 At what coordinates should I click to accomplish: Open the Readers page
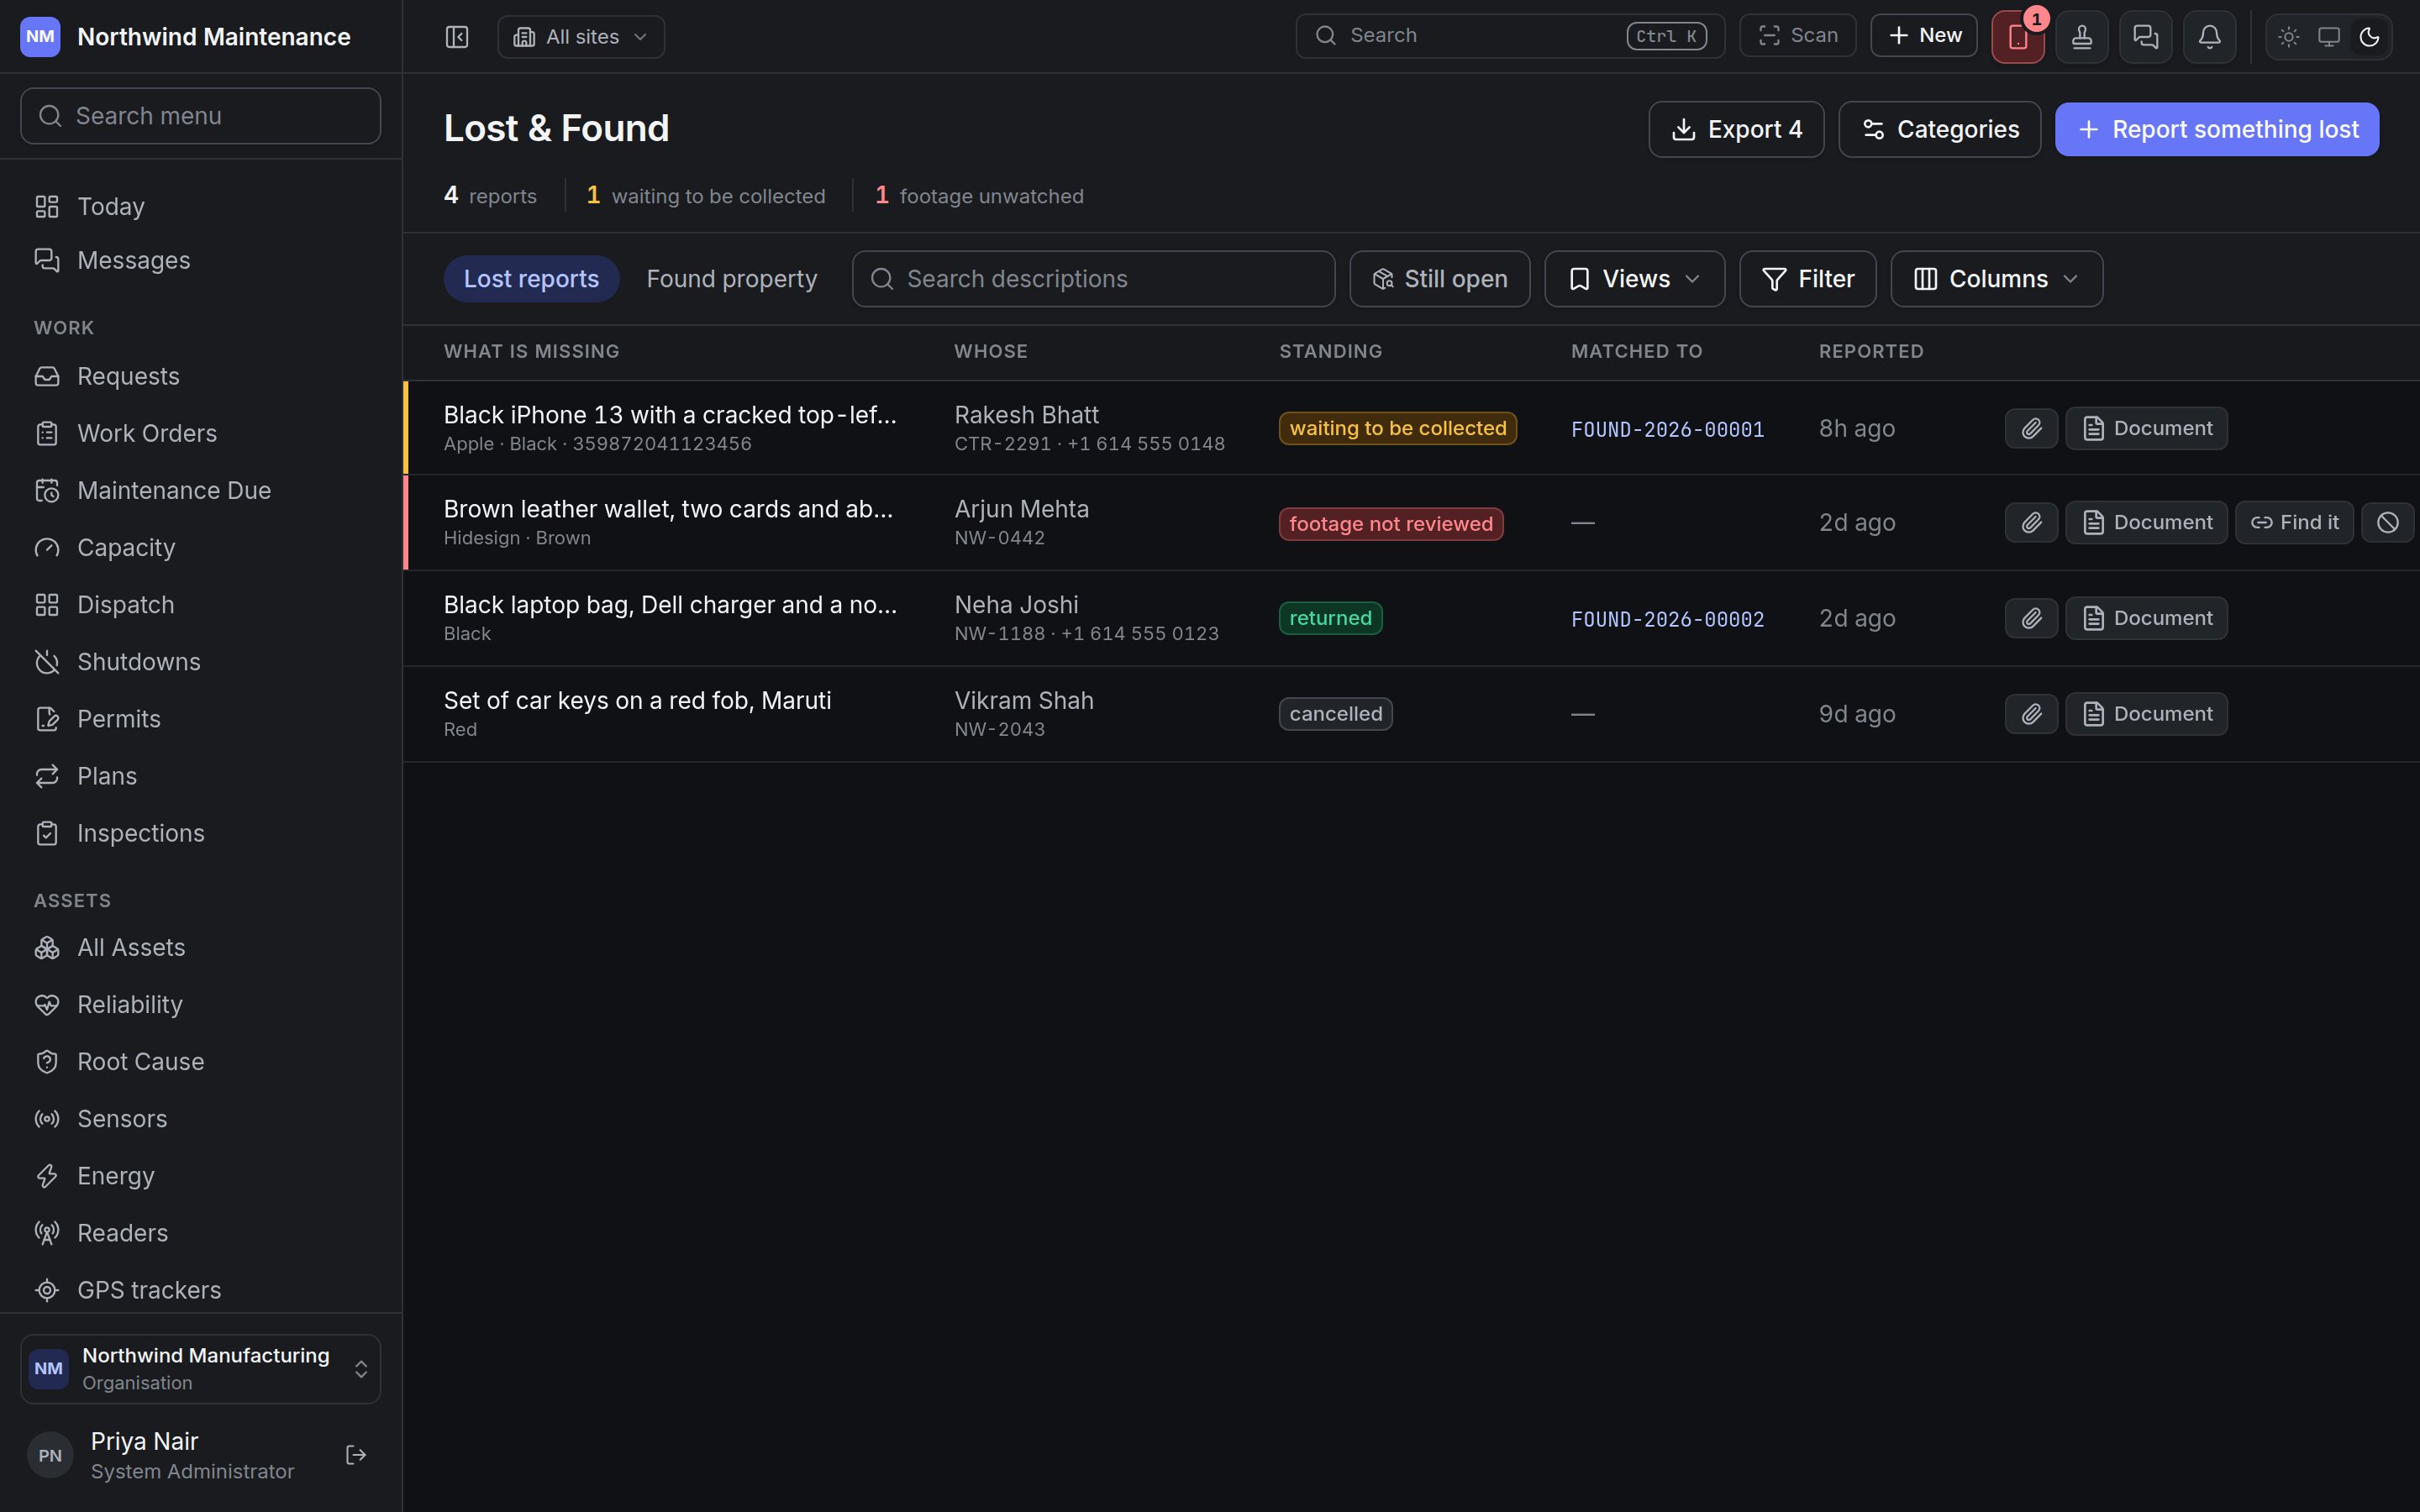tap(200, 1233)
